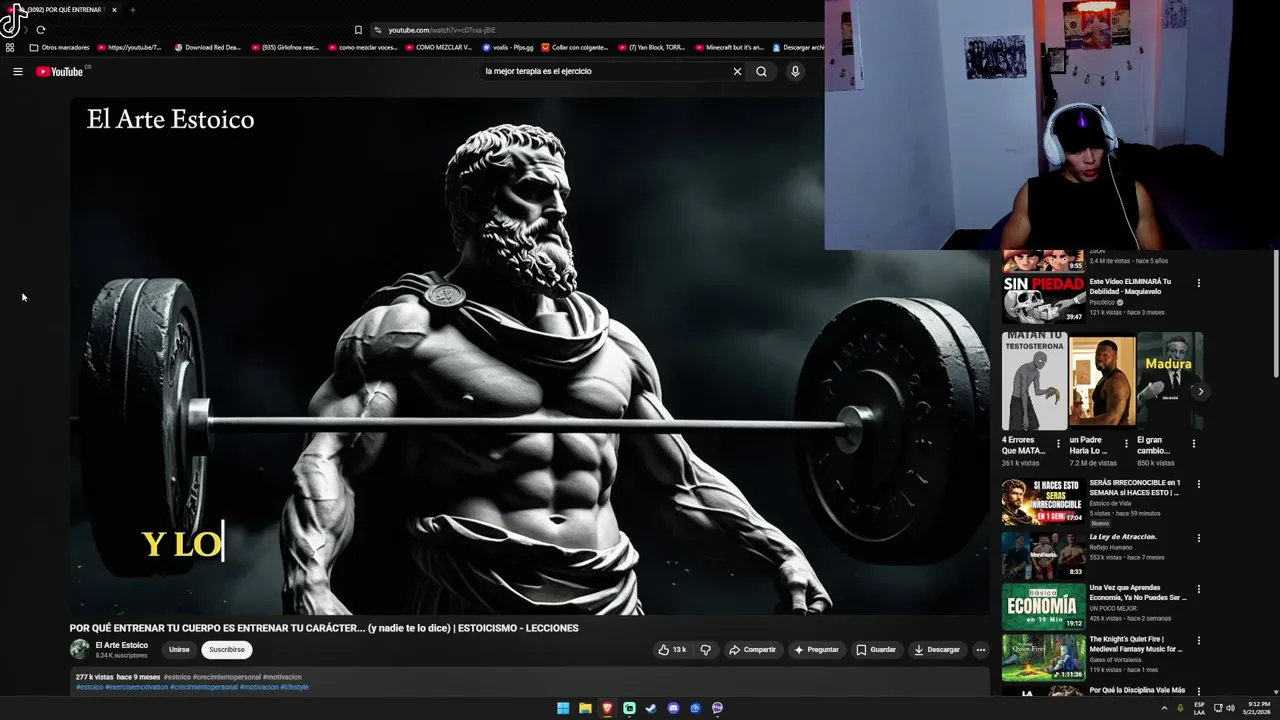Open options for El gran cambio short
This screenshot has width=1280, height=720.
pyautogui.click(x=1193, y=444)
